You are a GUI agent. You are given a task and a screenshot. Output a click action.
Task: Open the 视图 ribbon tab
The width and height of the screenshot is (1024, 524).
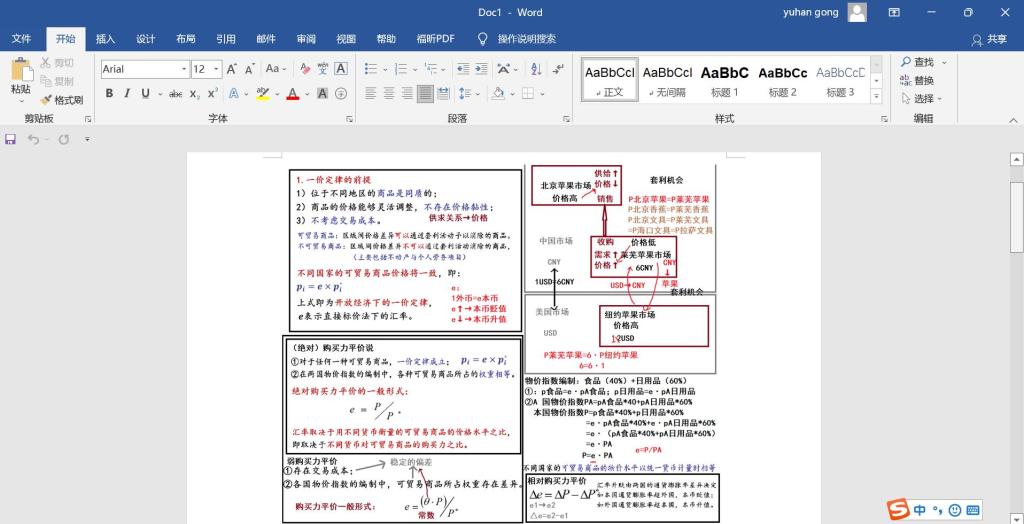(346, 39)
